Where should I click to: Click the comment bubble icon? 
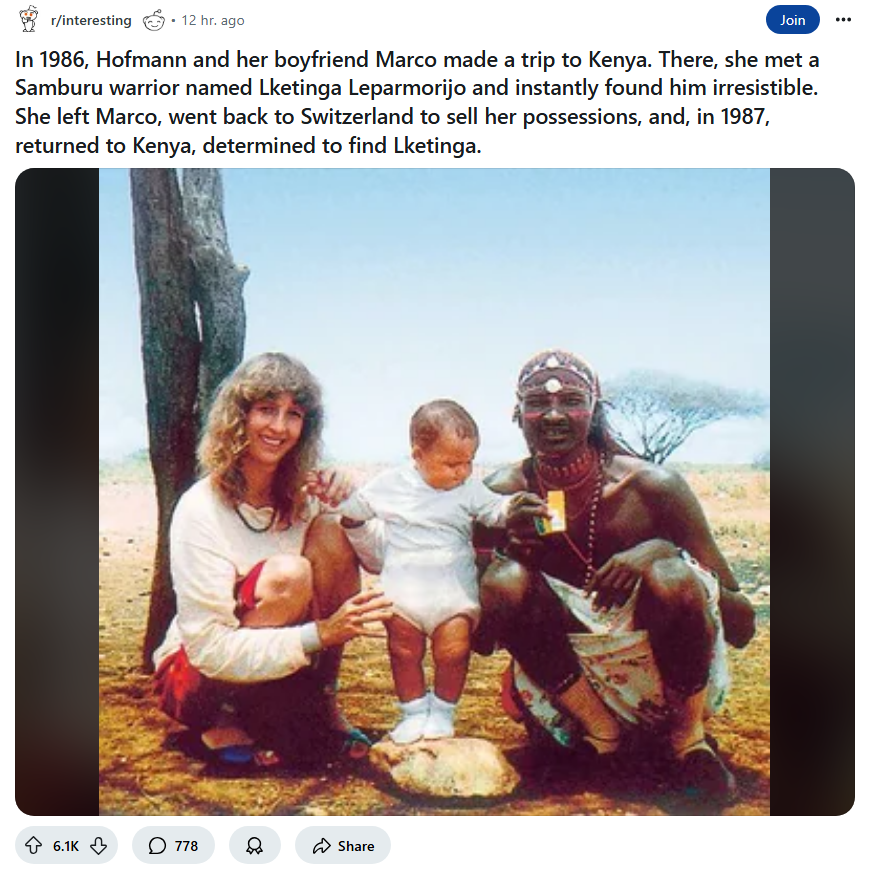(x=157, y=846)
